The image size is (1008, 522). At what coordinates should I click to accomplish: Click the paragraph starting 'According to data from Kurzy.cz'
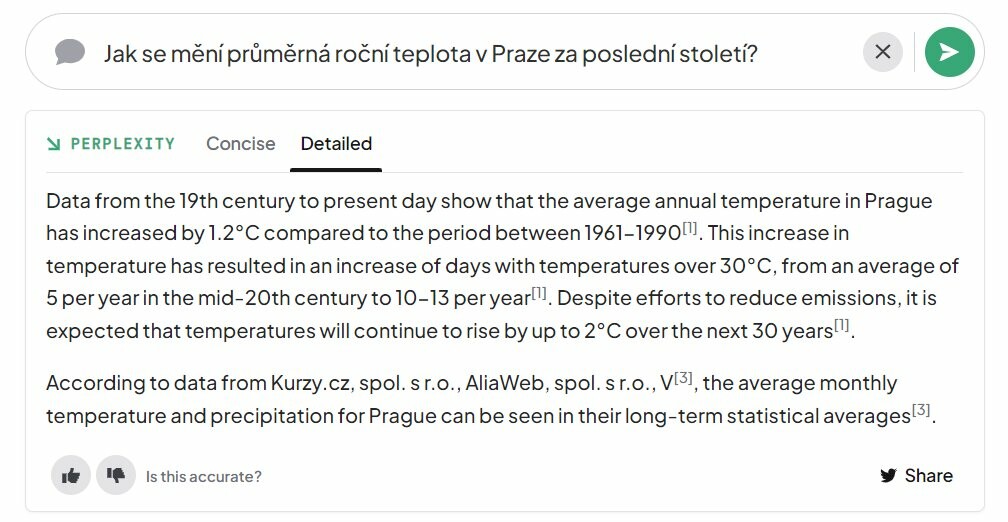[x=492, y=399]
